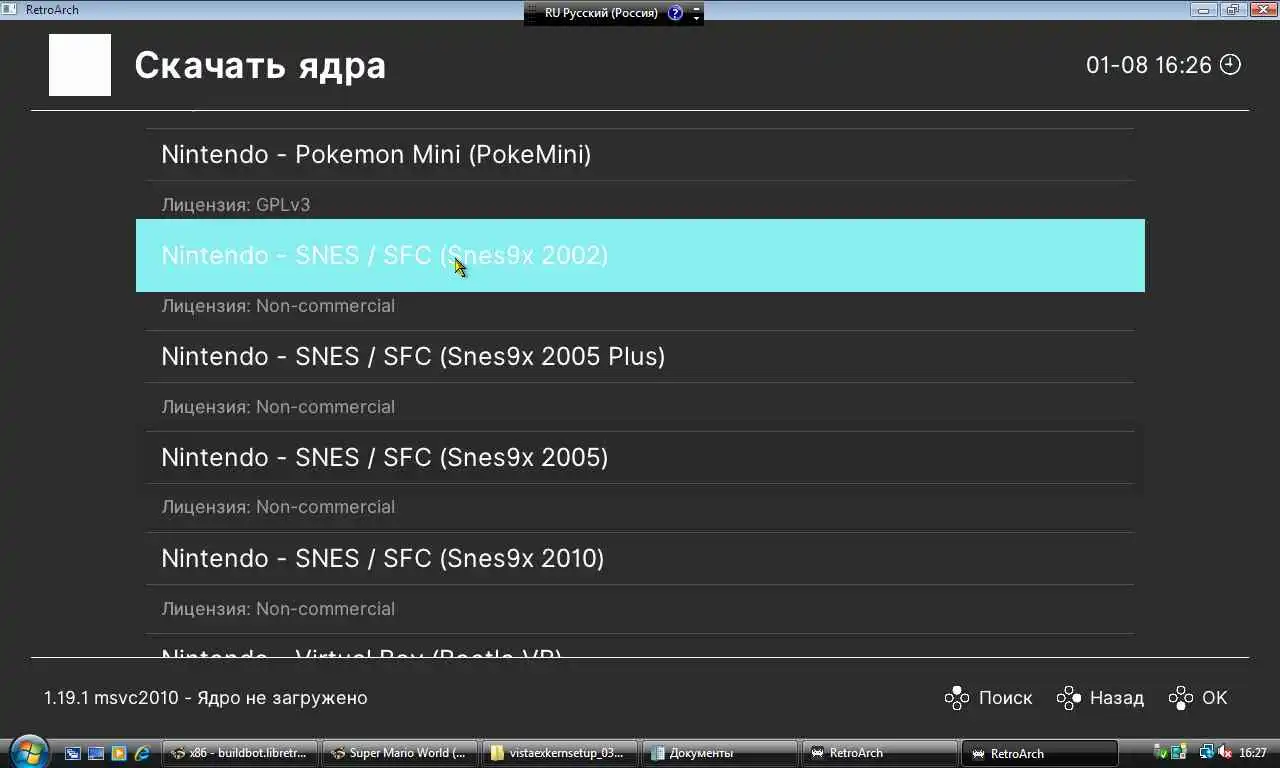1280x768 pixels.
Task: Switch to x86 - buildbot.libretro taskbar window
Action: coord(241,753)
